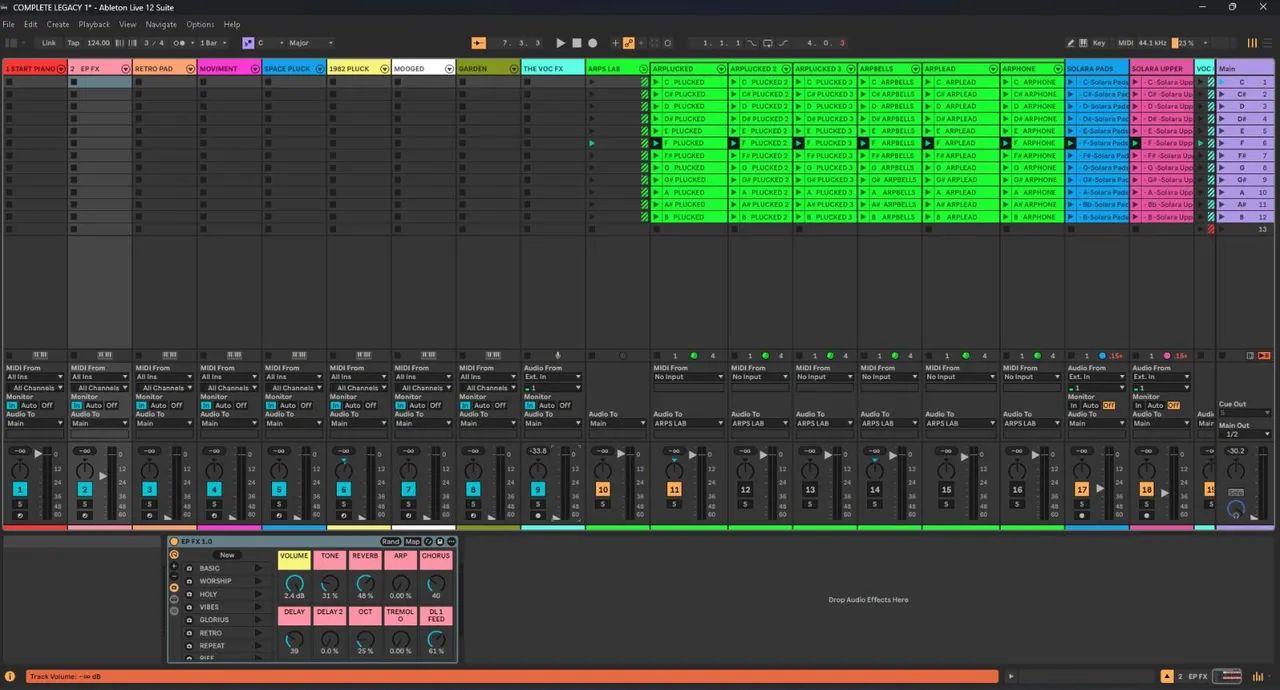
Task: Remove macro controls with minus icon
Action: [174, 576]
